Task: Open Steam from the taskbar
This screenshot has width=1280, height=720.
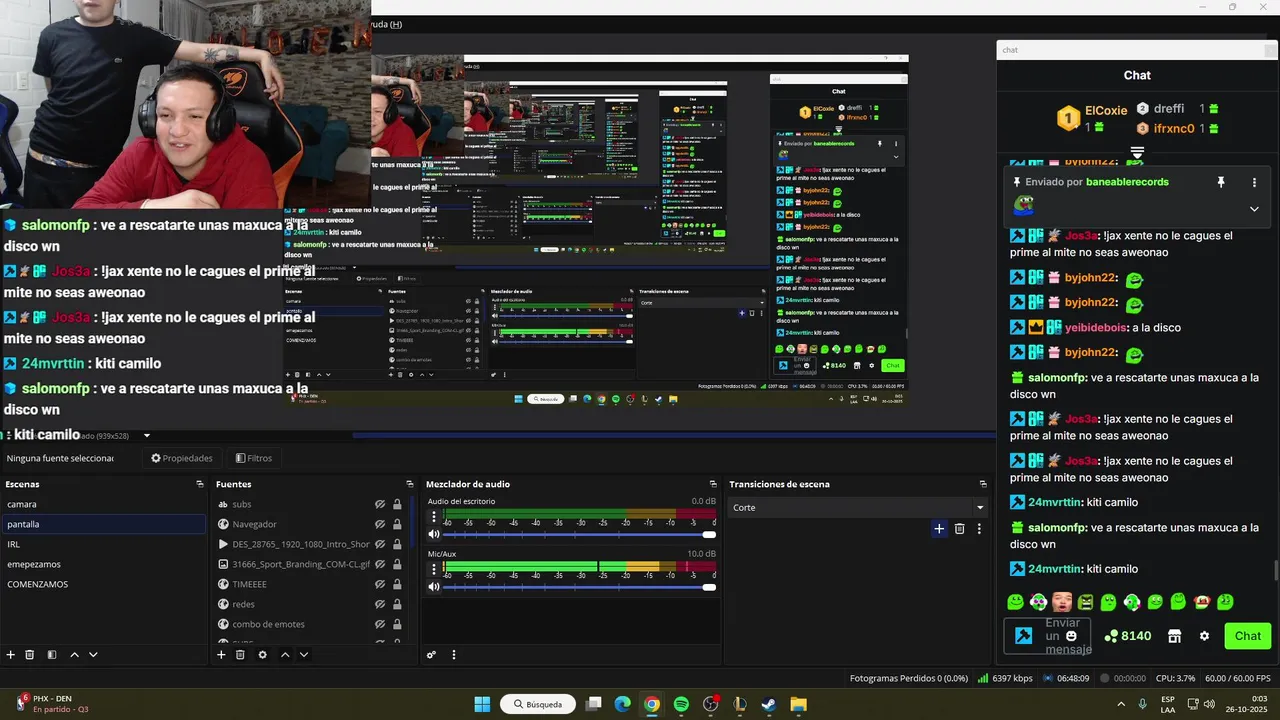Action: tap(768, 704)
